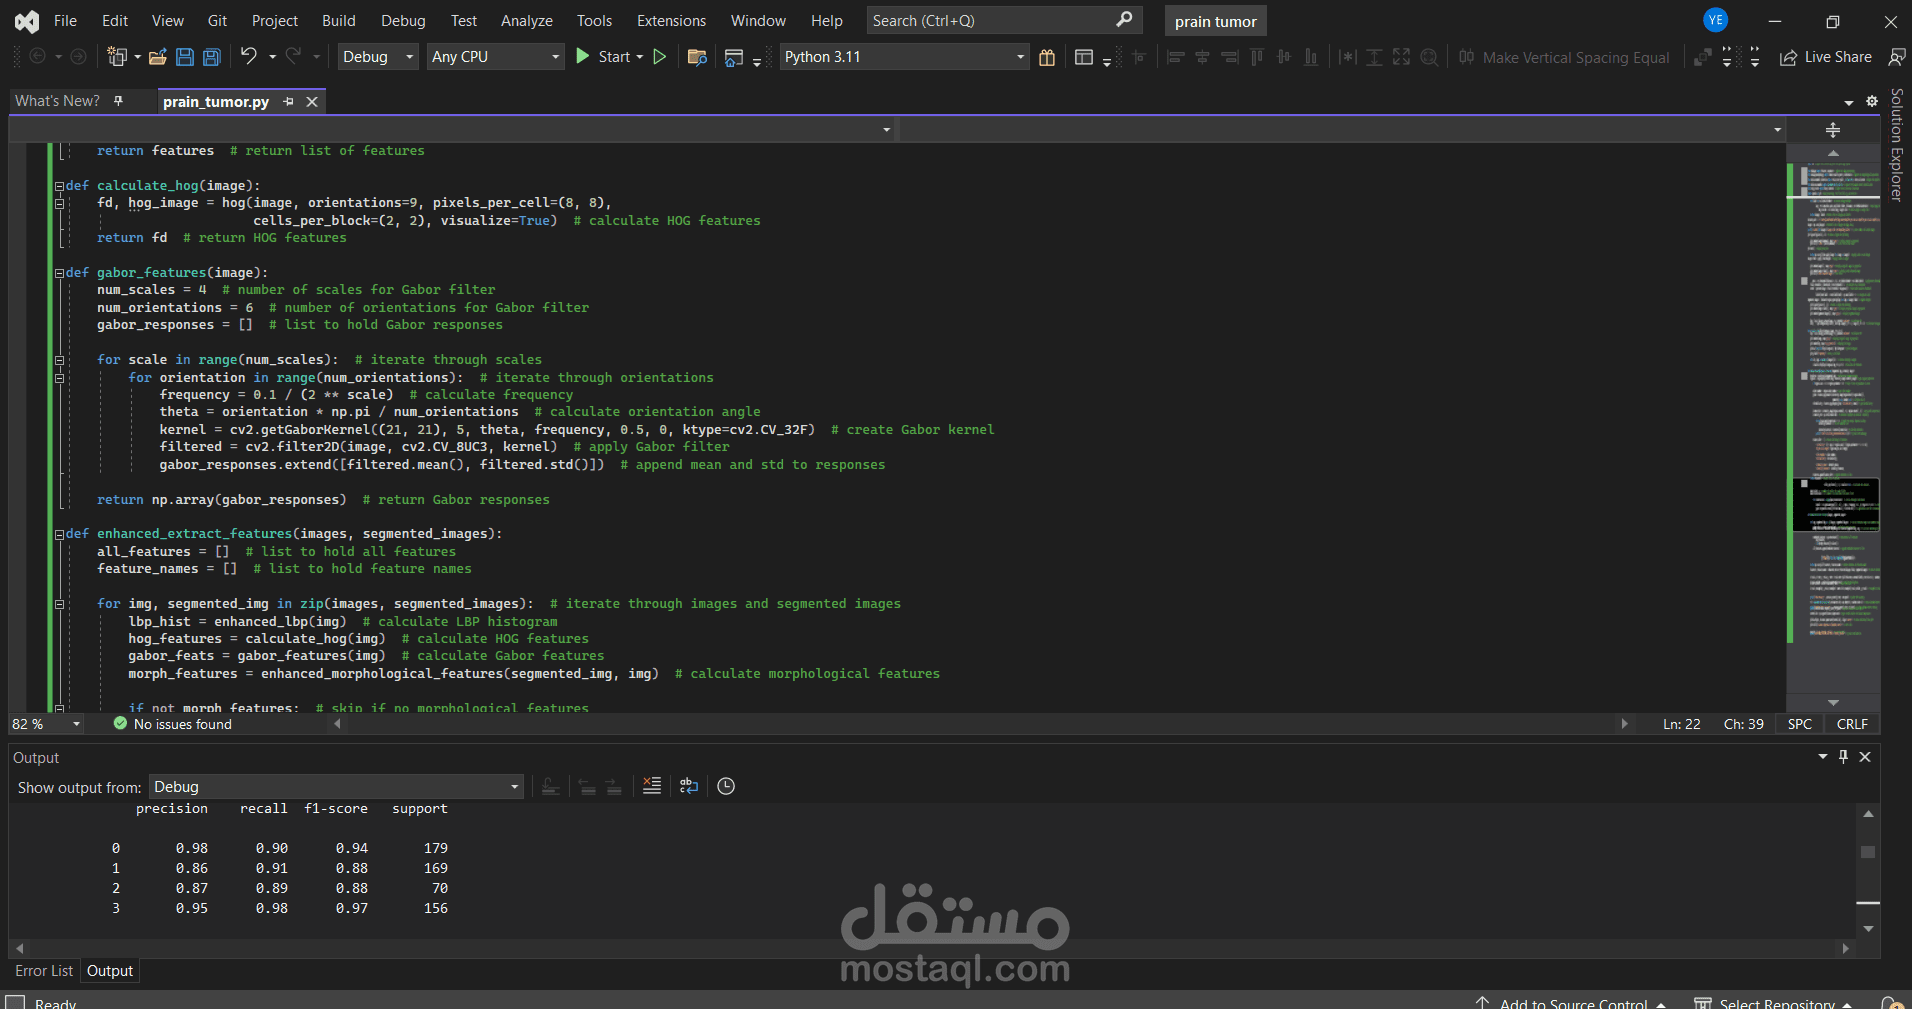
Task: Collapse the 'for img, segmented_img' loop block
Action: click(x=59, y=604)
